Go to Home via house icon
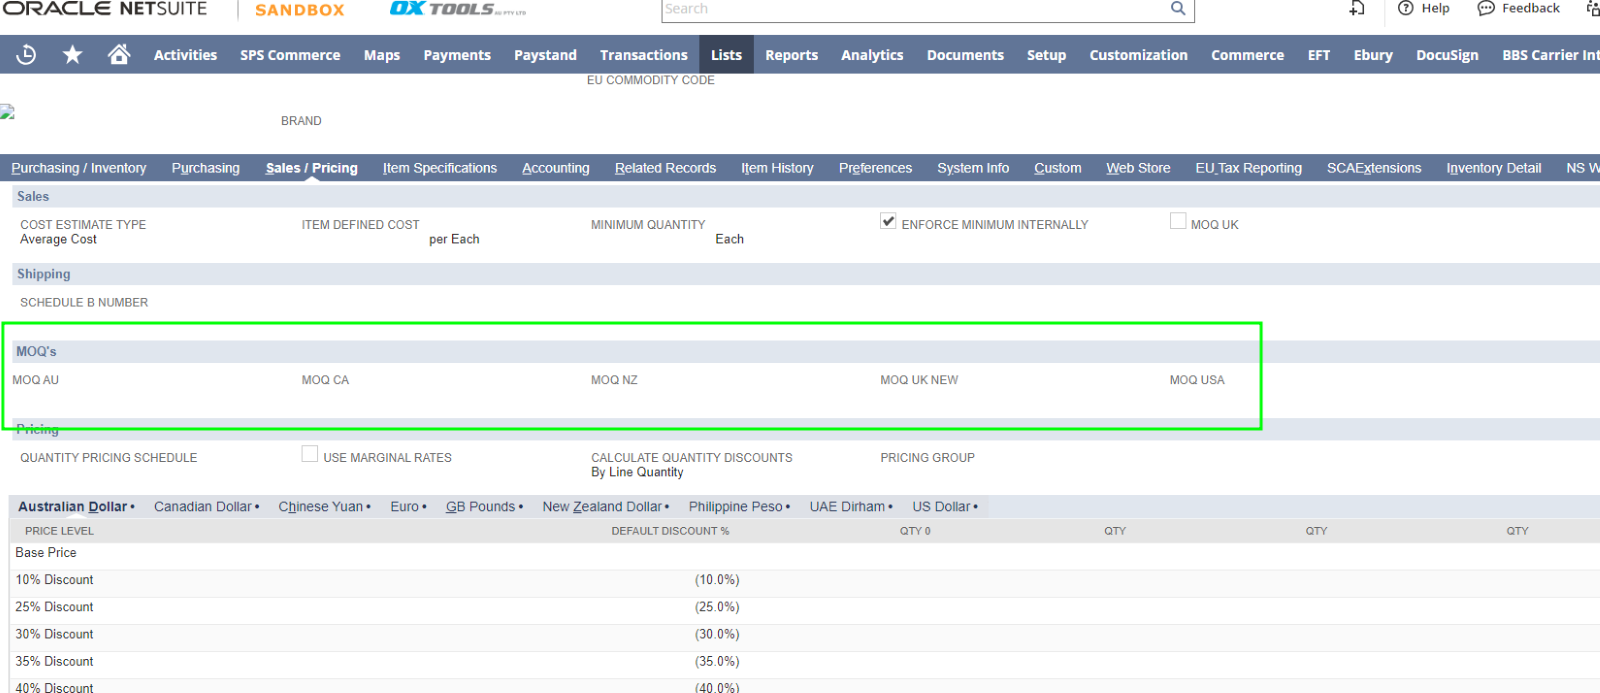1600x693 pixels. click(119, 54)
